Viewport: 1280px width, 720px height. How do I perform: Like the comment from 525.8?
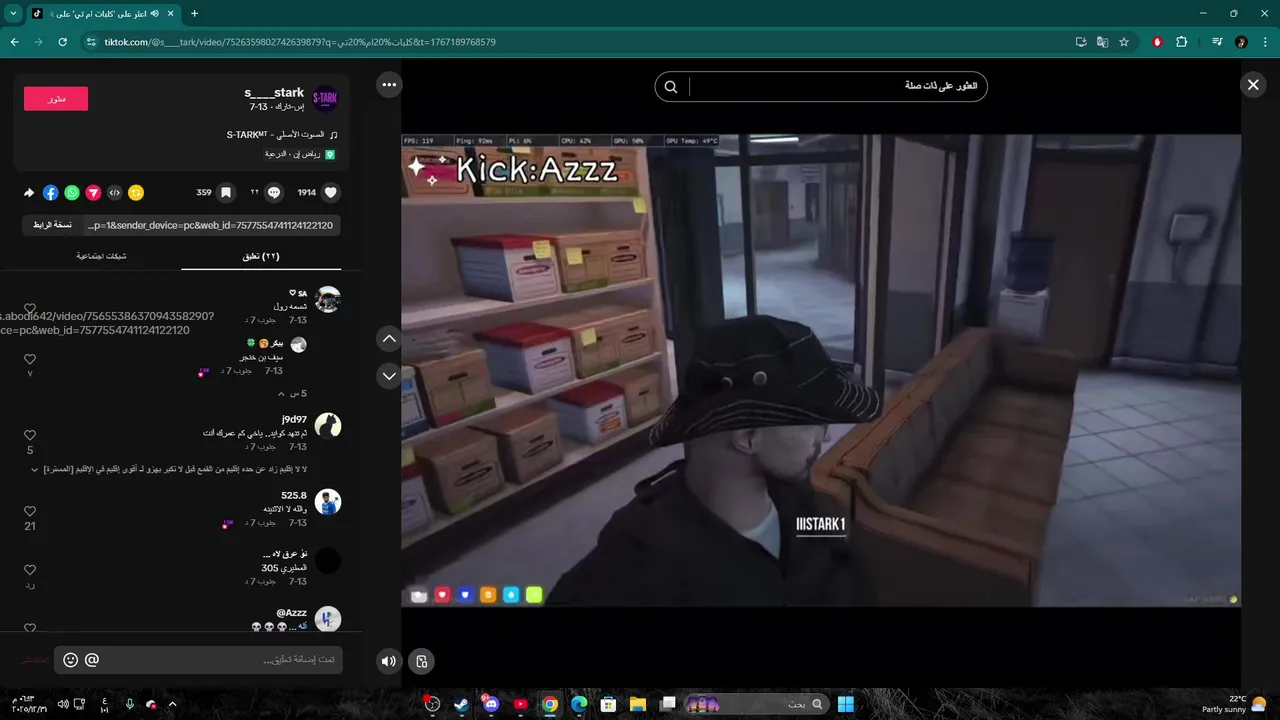30,511
